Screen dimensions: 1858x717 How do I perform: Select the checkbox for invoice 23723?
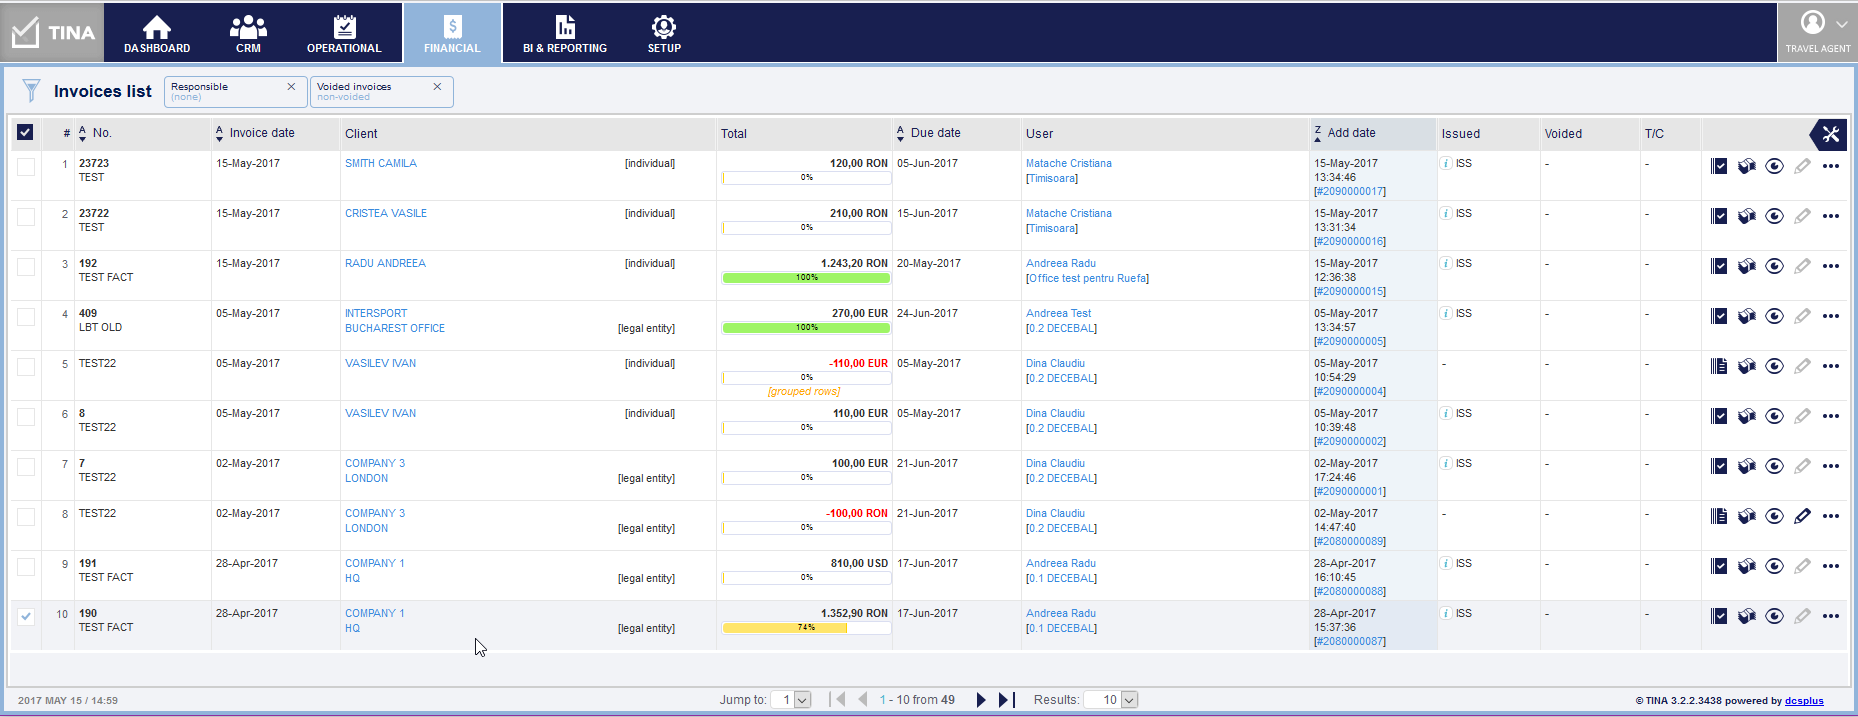coord(26,167)
